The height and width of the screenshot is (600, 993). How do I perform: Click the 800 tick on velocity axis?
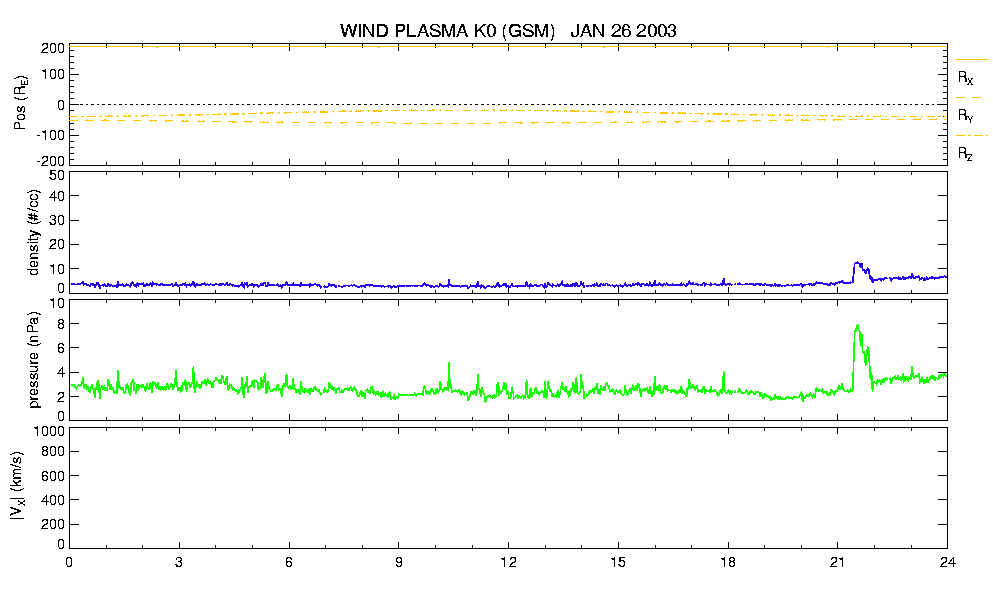coord(54,452)
